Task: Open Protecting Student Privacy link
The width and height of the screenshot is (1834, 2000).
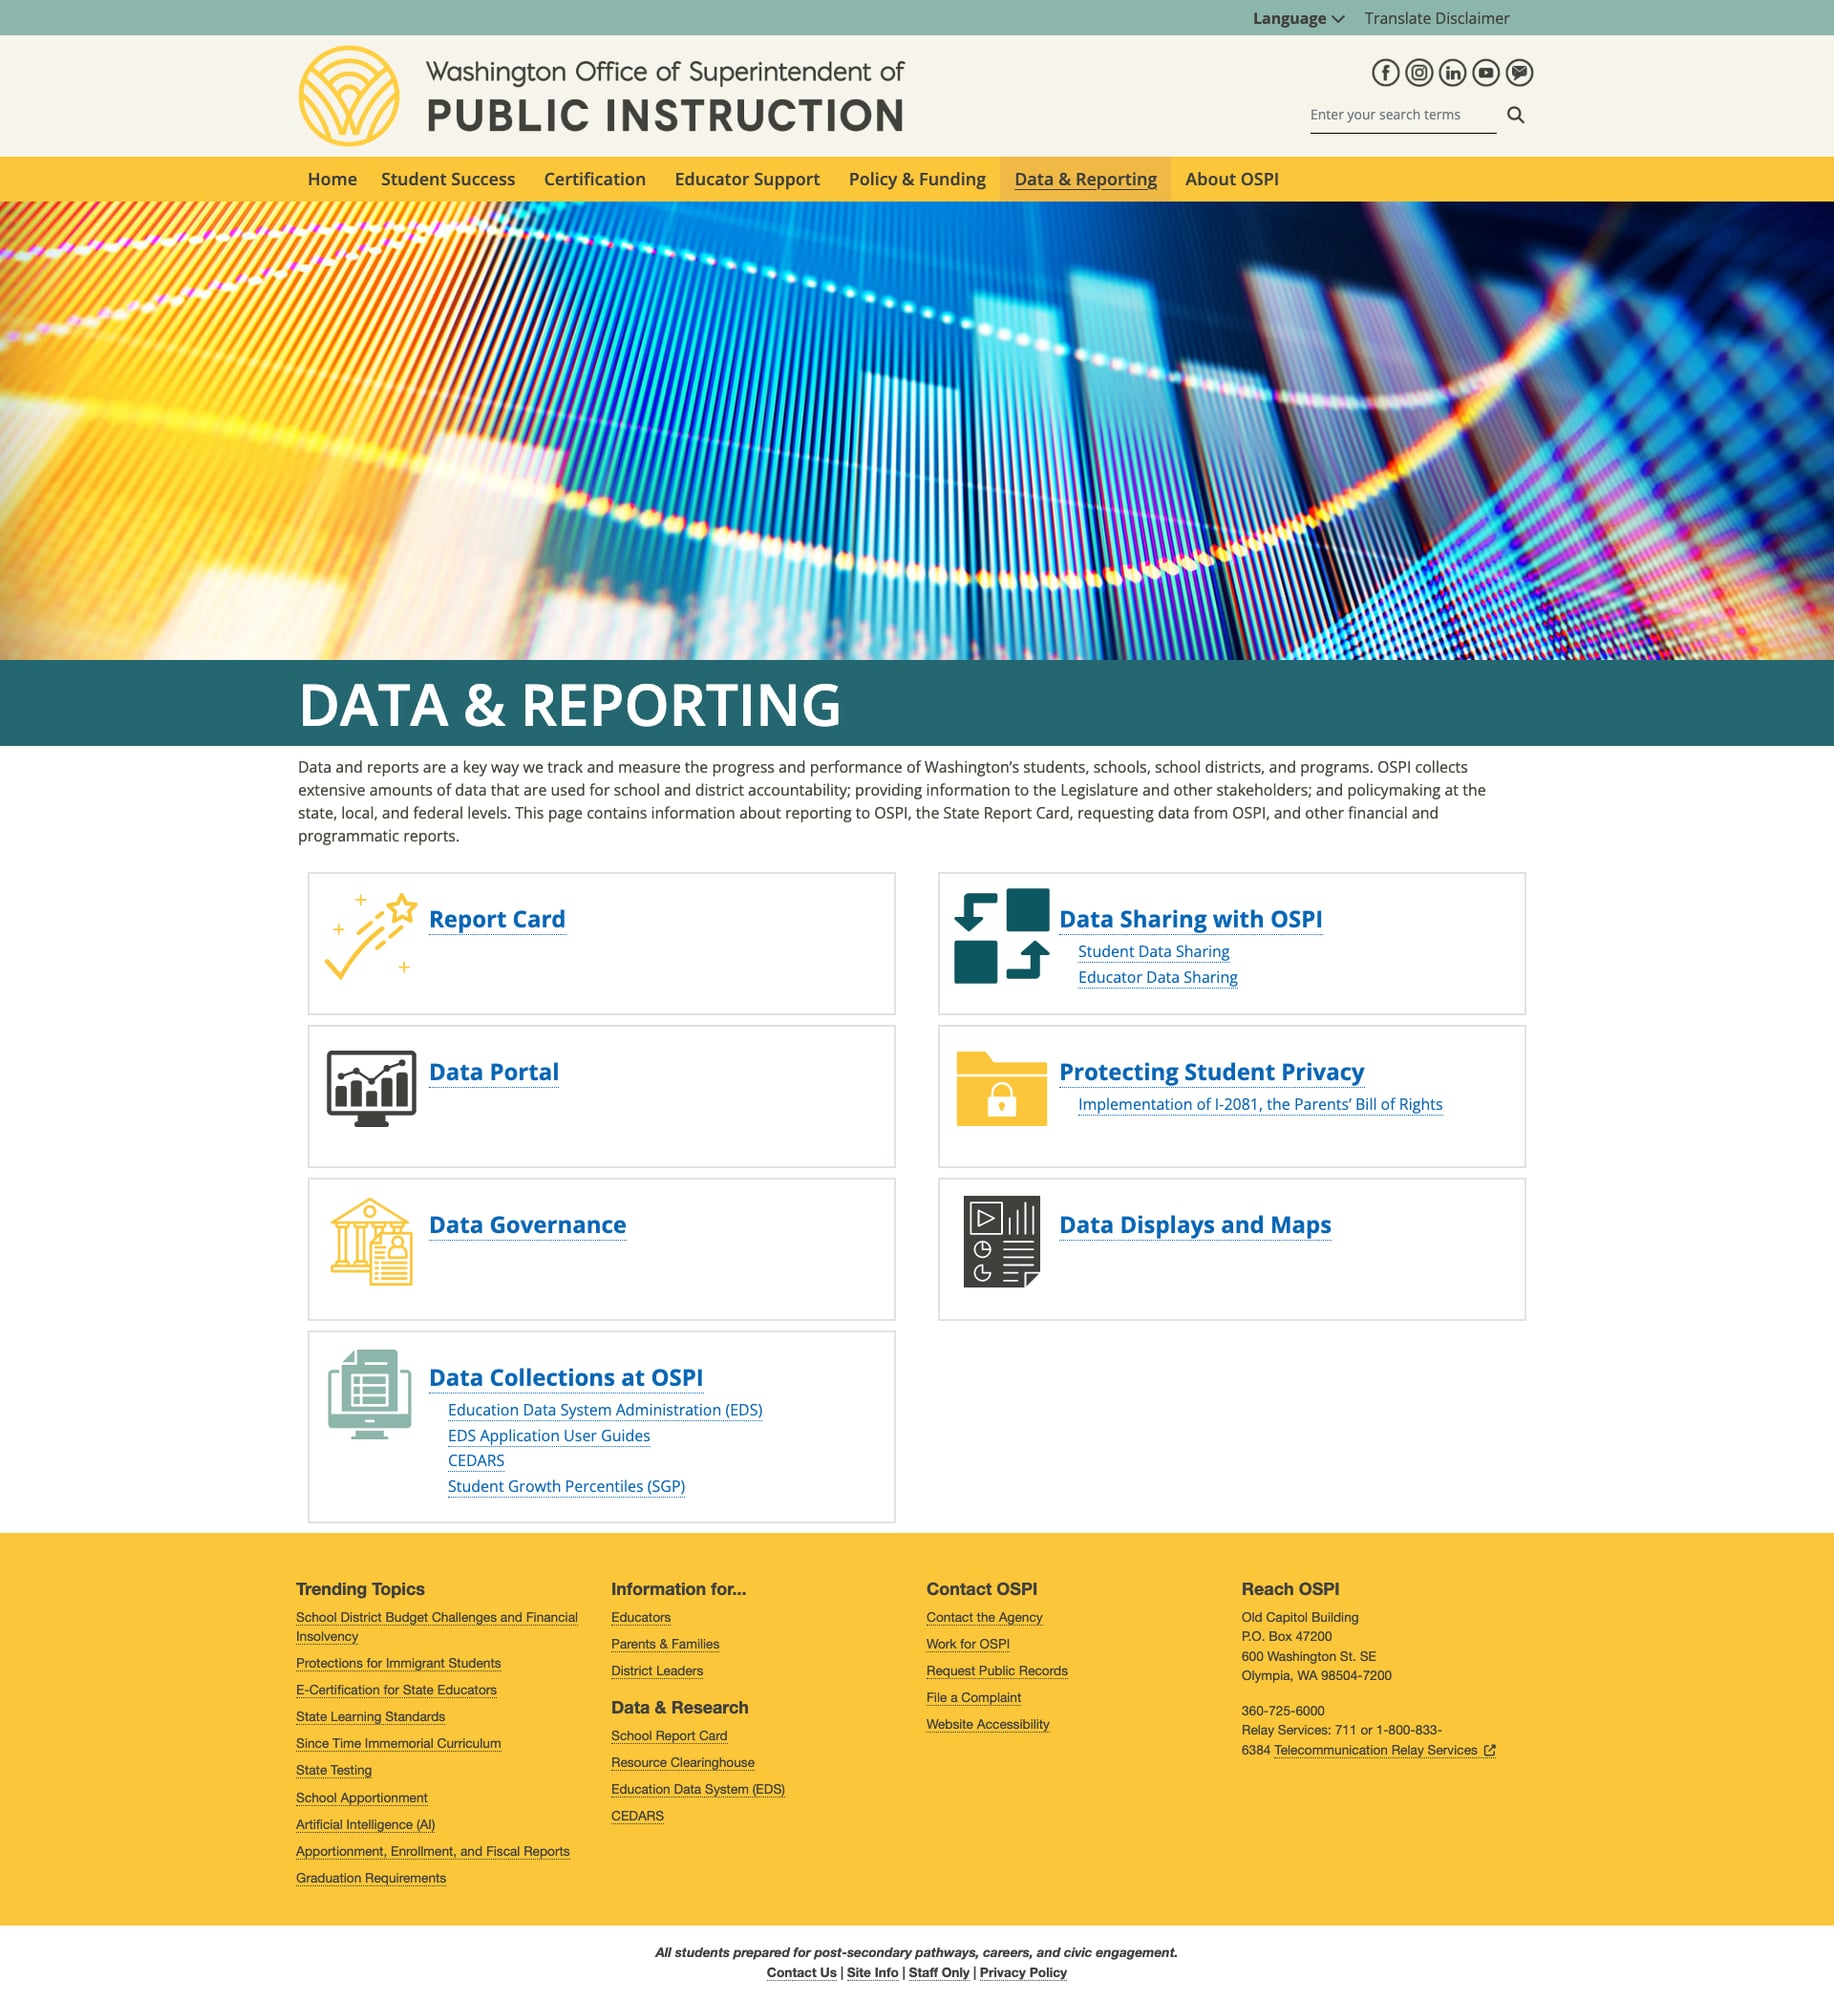Action: 1211,1072
